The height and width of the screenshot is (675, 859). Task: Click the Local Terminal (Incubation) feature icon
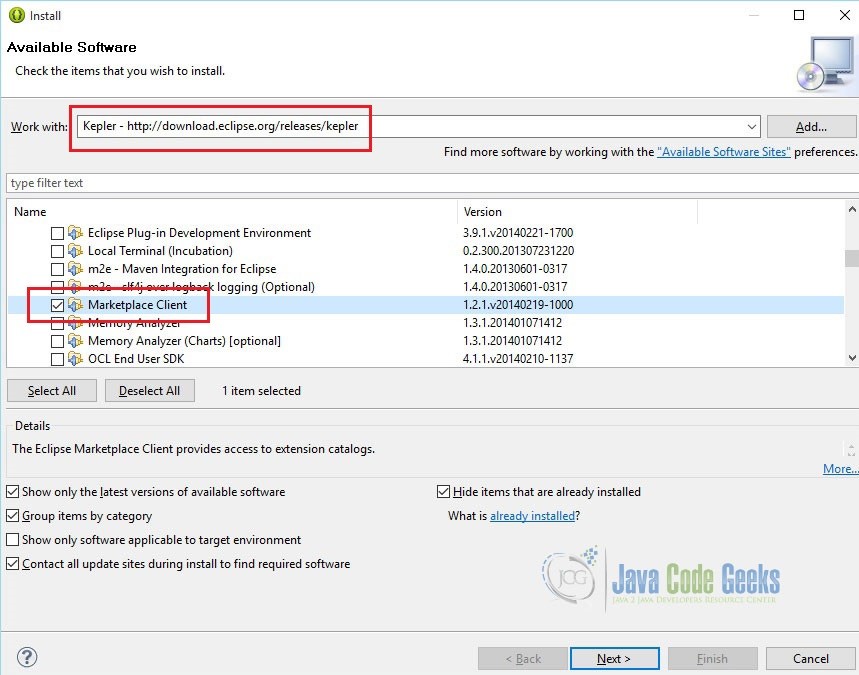click(76, 251)
